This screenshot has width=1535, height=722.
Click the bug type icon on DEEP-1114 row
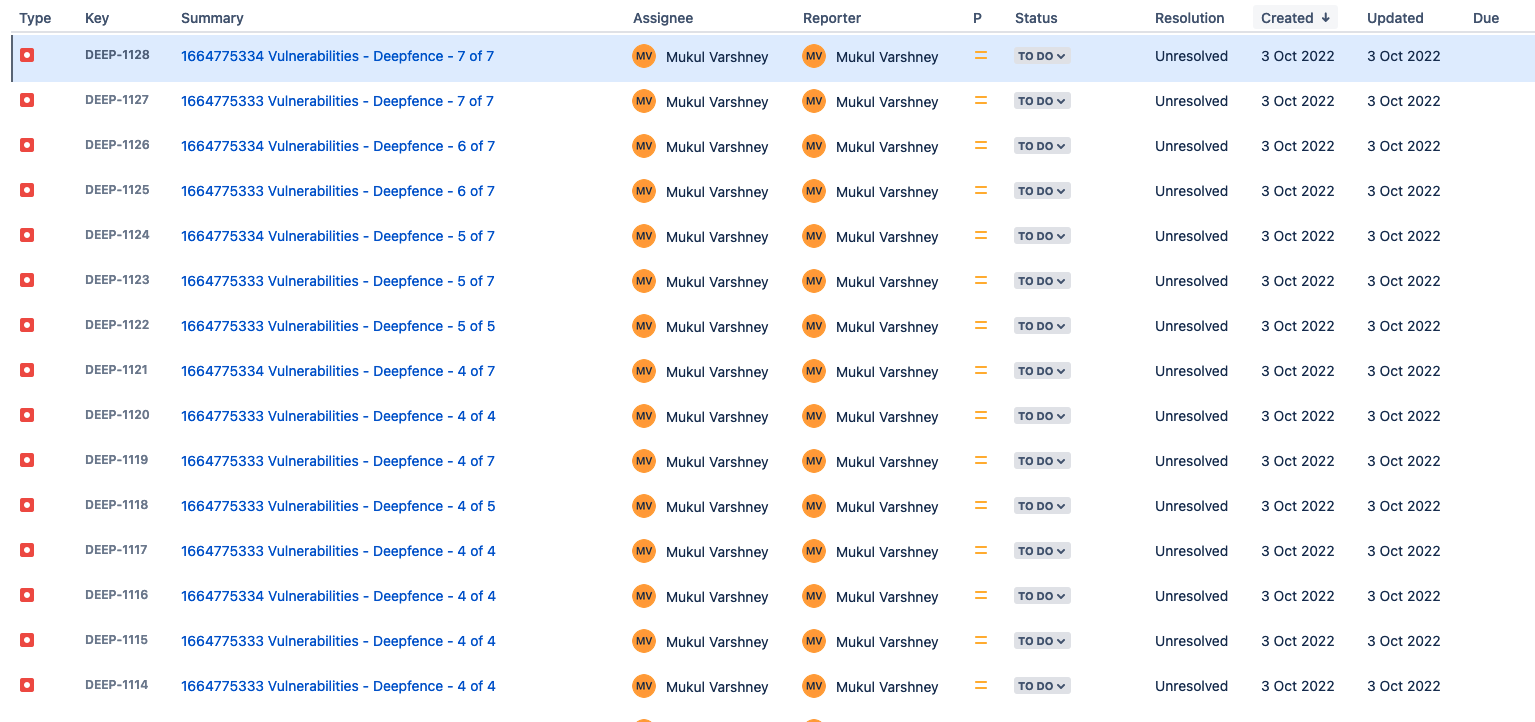(x=27, y=686)
